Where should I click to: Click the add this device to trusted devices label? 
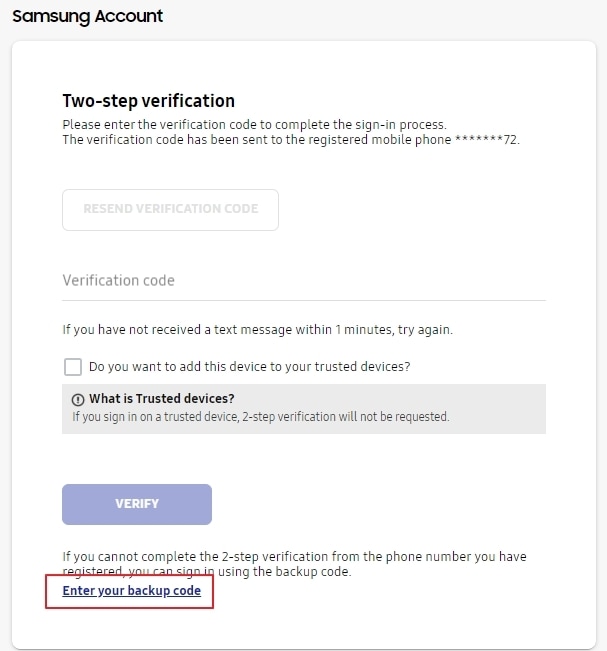tap(250, 367)
